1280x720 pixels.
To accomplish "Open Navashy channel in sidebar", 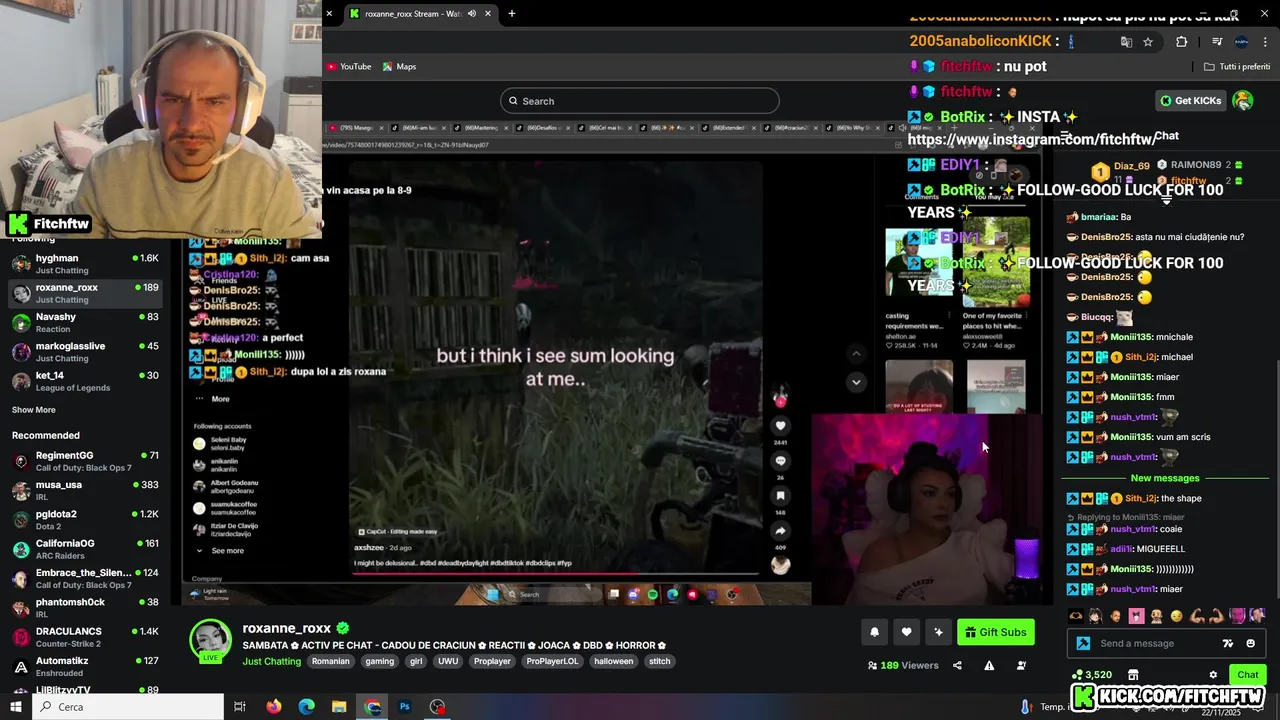I will pos(85,322).
